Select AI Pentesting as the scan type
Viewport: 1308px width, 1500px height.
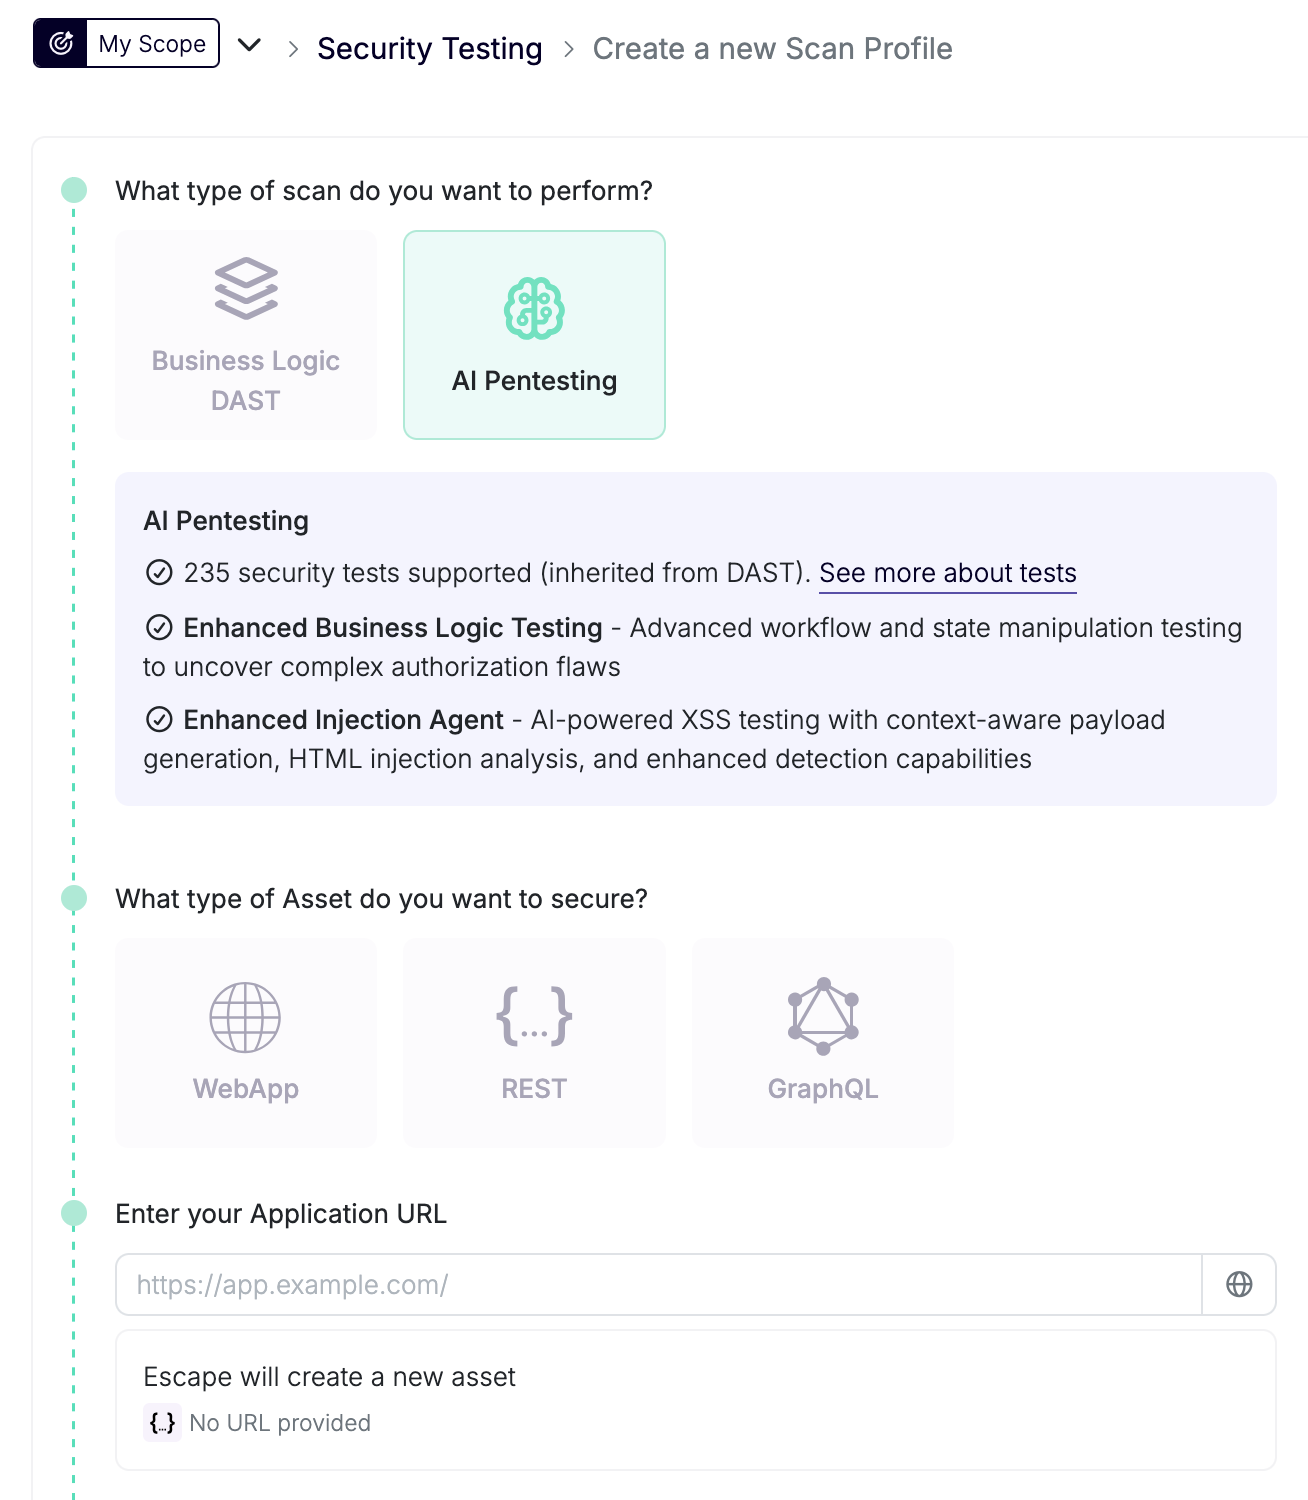(x=534, y=334)
